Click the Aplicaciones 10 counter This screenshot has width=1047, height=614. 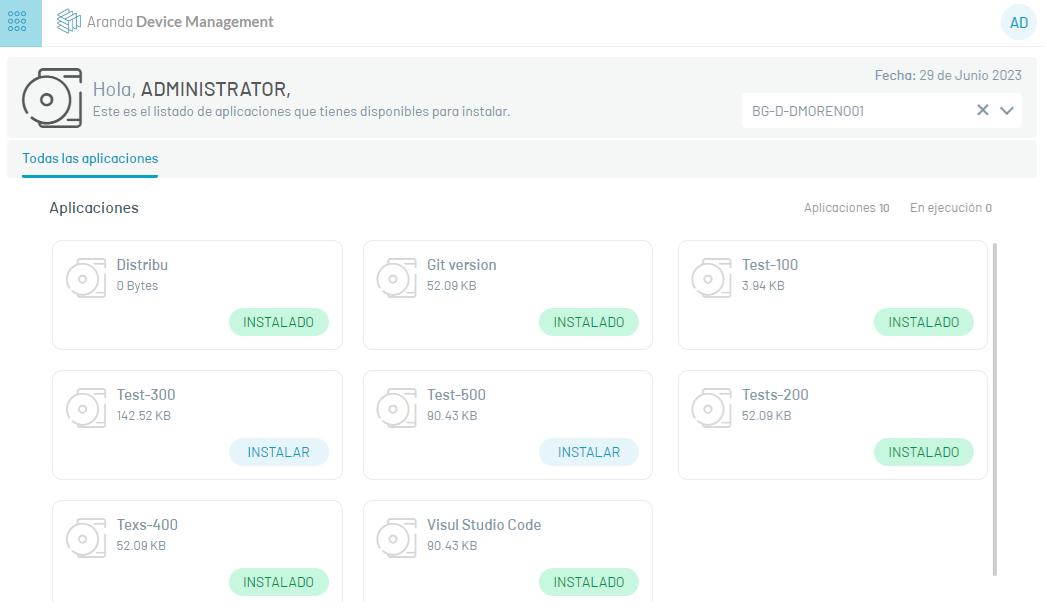(846, 208)
